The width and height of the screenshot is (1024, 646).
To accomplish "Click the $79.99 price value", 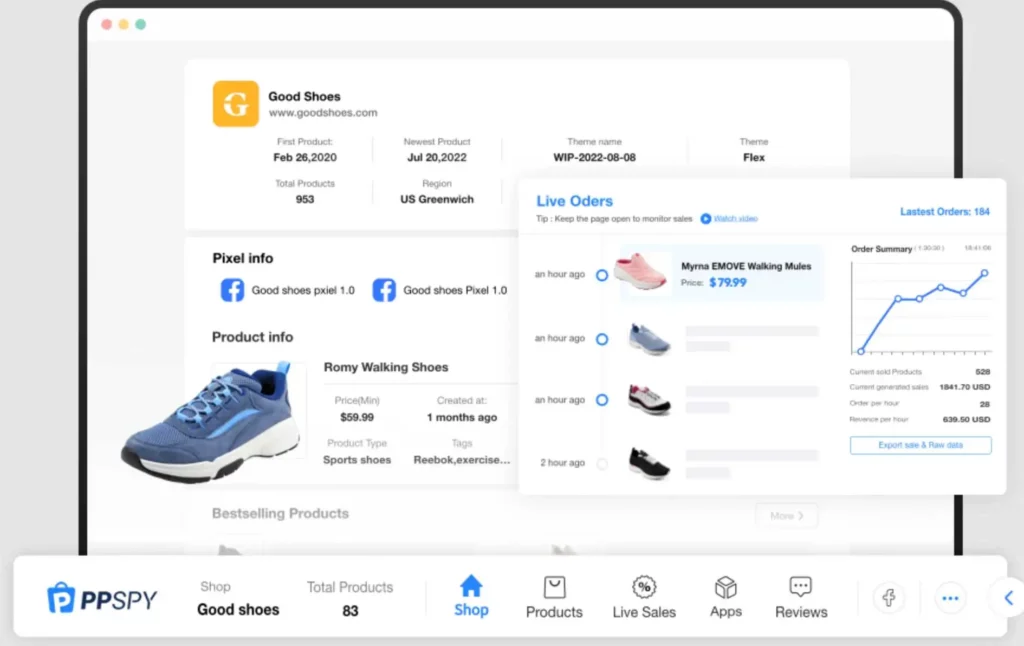I will pyautogui.click(x=728, y=283).
